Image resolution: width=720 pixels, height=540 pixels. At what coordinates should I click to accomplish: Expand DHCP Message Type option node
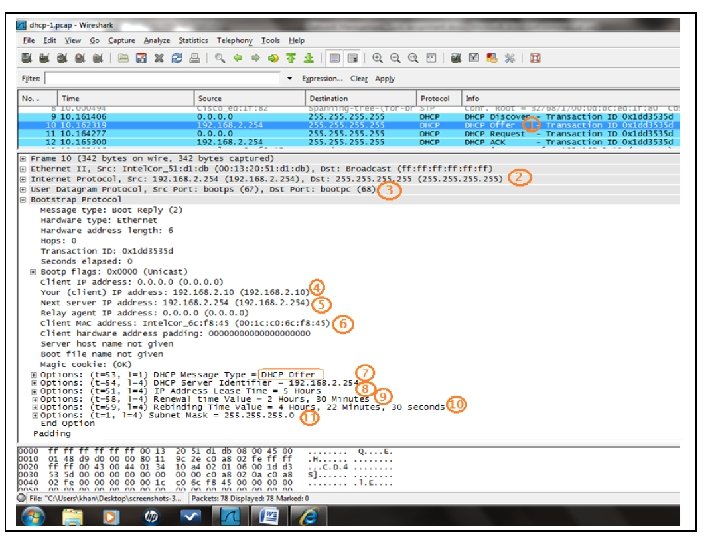pyautogui.click(x=34, y=375)
